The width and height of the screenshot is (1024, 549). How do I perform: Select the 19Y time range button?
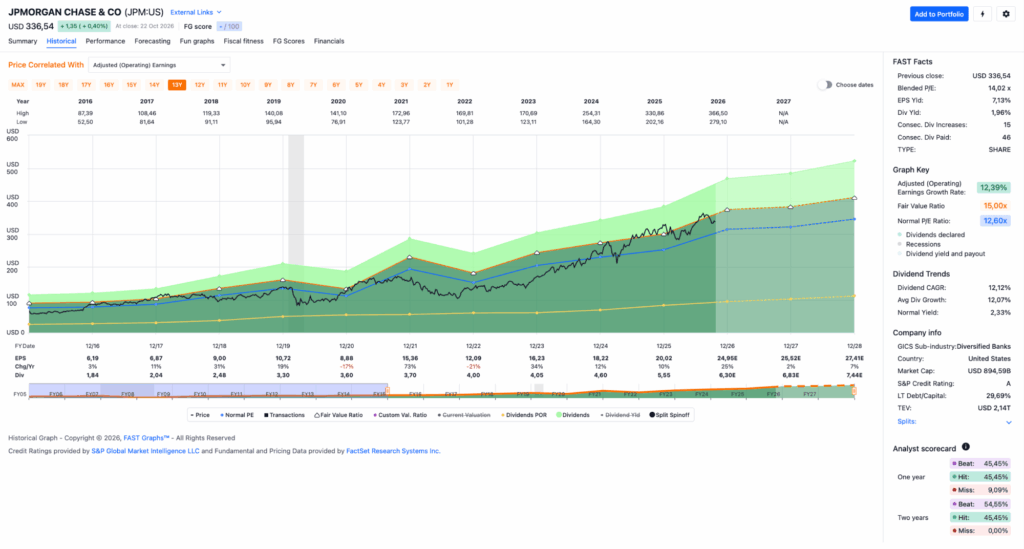(x=40, y=85)
